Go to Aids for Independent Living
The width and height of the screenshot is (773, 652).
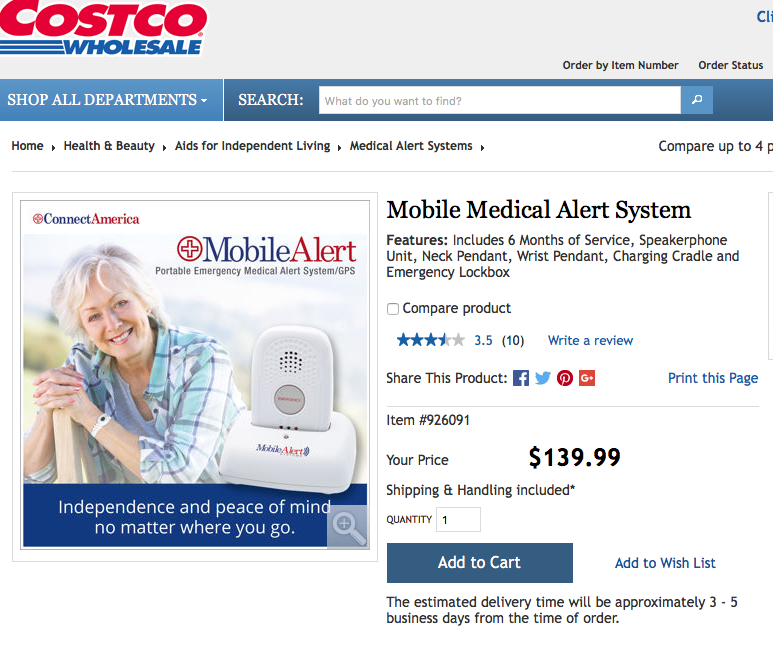tap(252, 146)
